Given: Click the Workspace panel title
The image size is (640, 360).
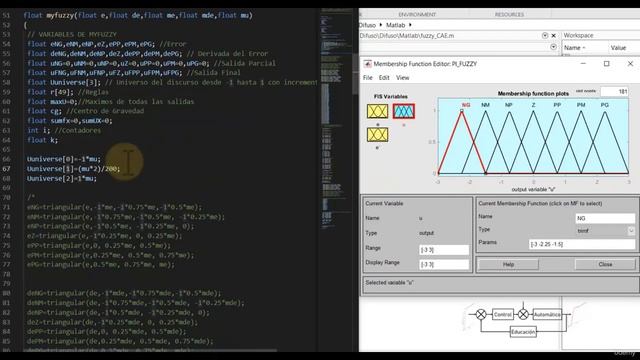Looking at the screenshot, I should 578,36.
